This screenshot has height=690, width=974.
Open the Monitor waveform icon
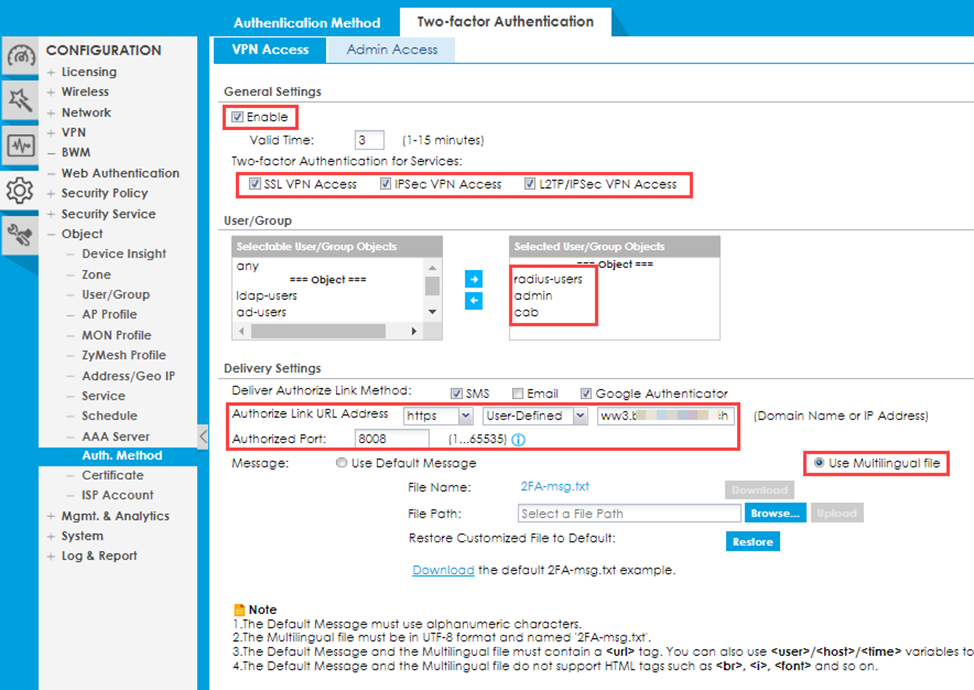pyautogui.click(x=20, y=146)
